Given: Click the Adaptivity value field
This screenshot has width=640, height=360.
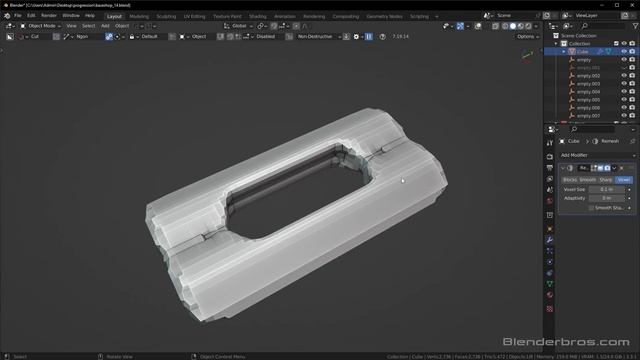Looking at the screenshot, I should pyautogui.click(x=607, y=198).
